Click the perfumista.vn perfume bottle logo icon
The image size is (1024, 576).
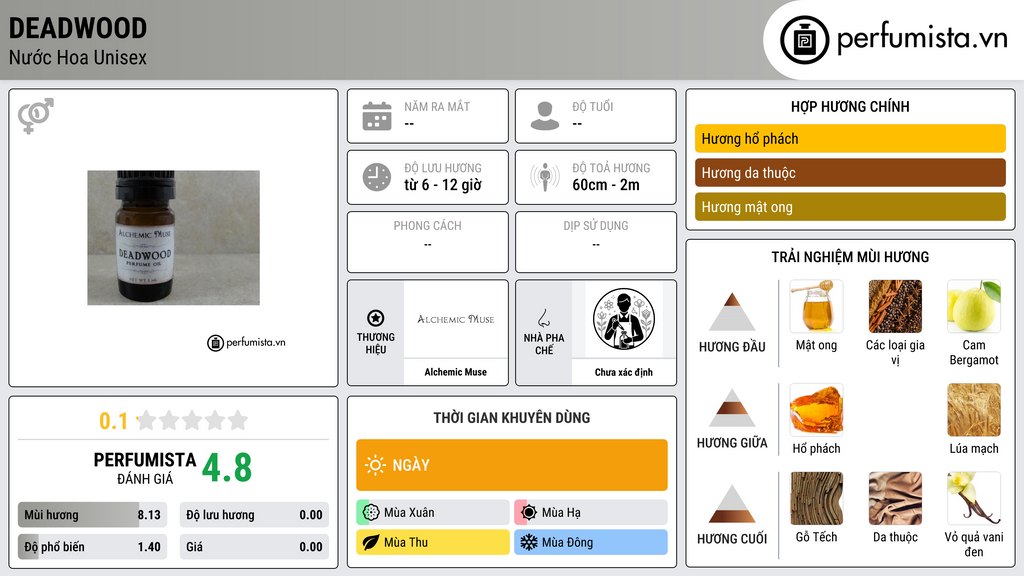point(804,40)
